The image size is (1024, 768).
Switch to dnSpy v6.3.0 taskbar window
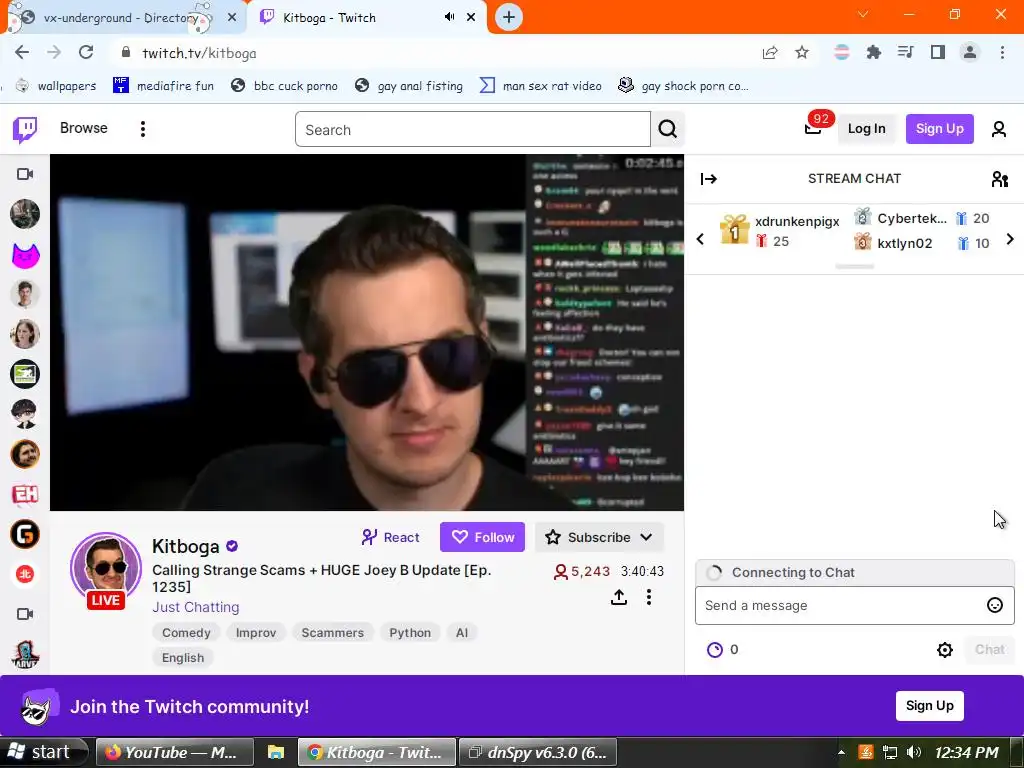click(x=538, y=752)
